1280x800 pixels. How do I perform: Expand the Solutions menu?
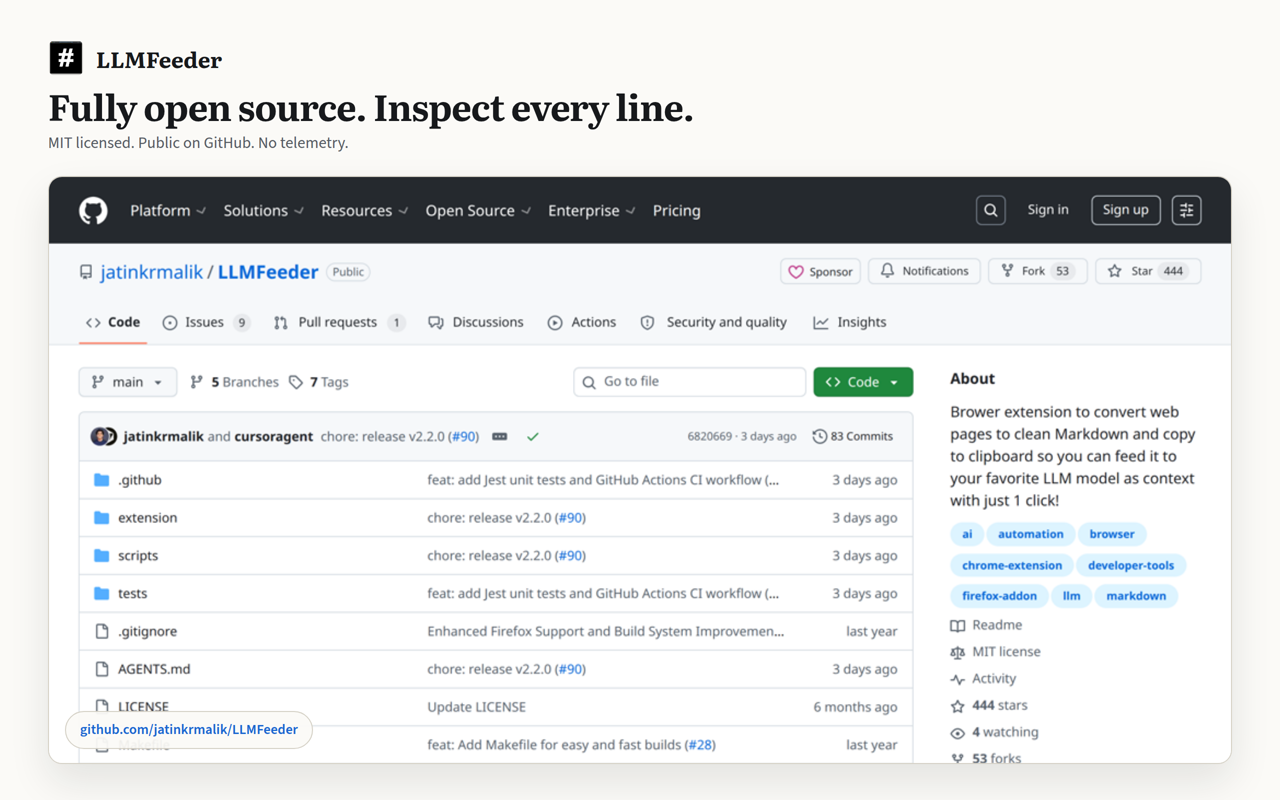click(264, 211)
